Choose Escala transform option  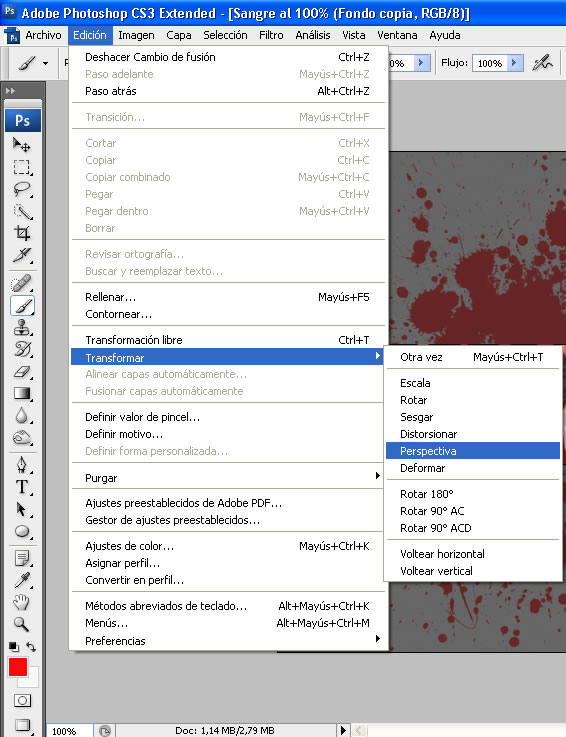point(472,383)
